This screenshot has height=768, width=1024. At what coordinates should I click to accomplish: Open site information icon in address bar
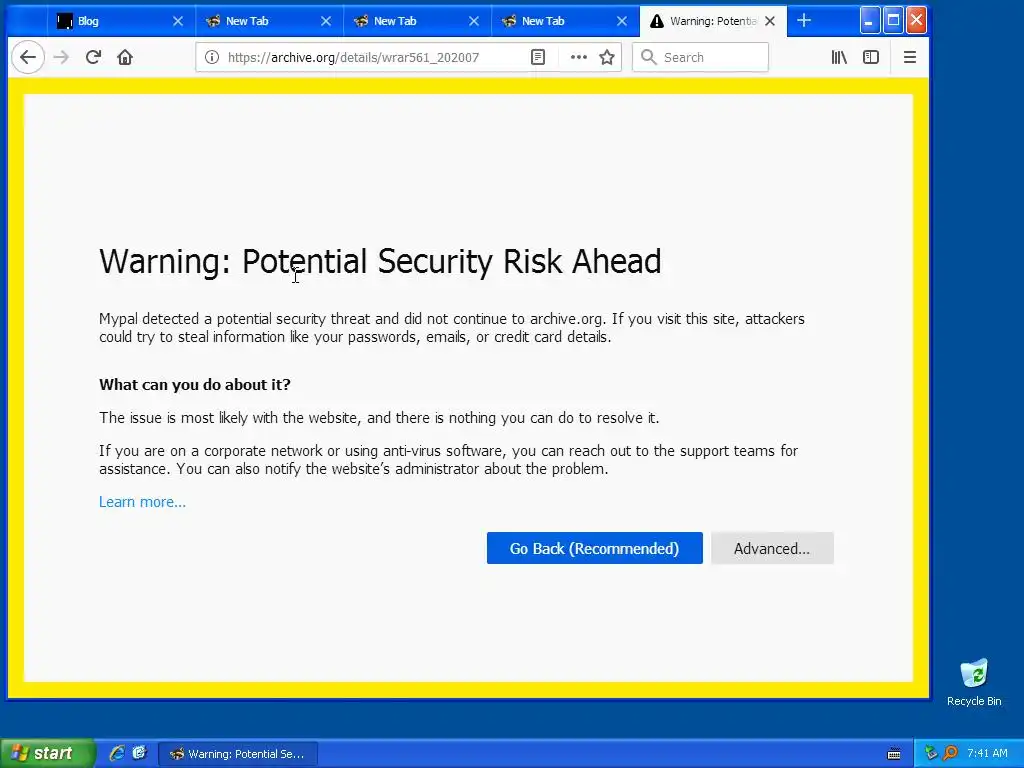(212, 57)
